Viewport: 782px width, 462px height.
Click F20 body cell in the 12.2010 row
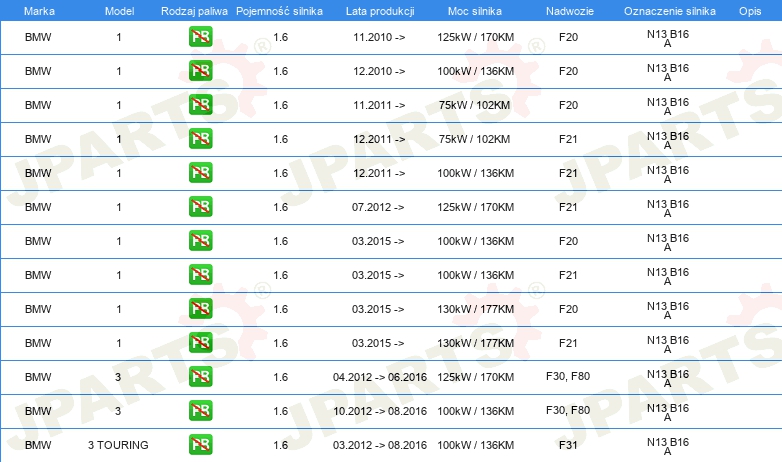569,71
